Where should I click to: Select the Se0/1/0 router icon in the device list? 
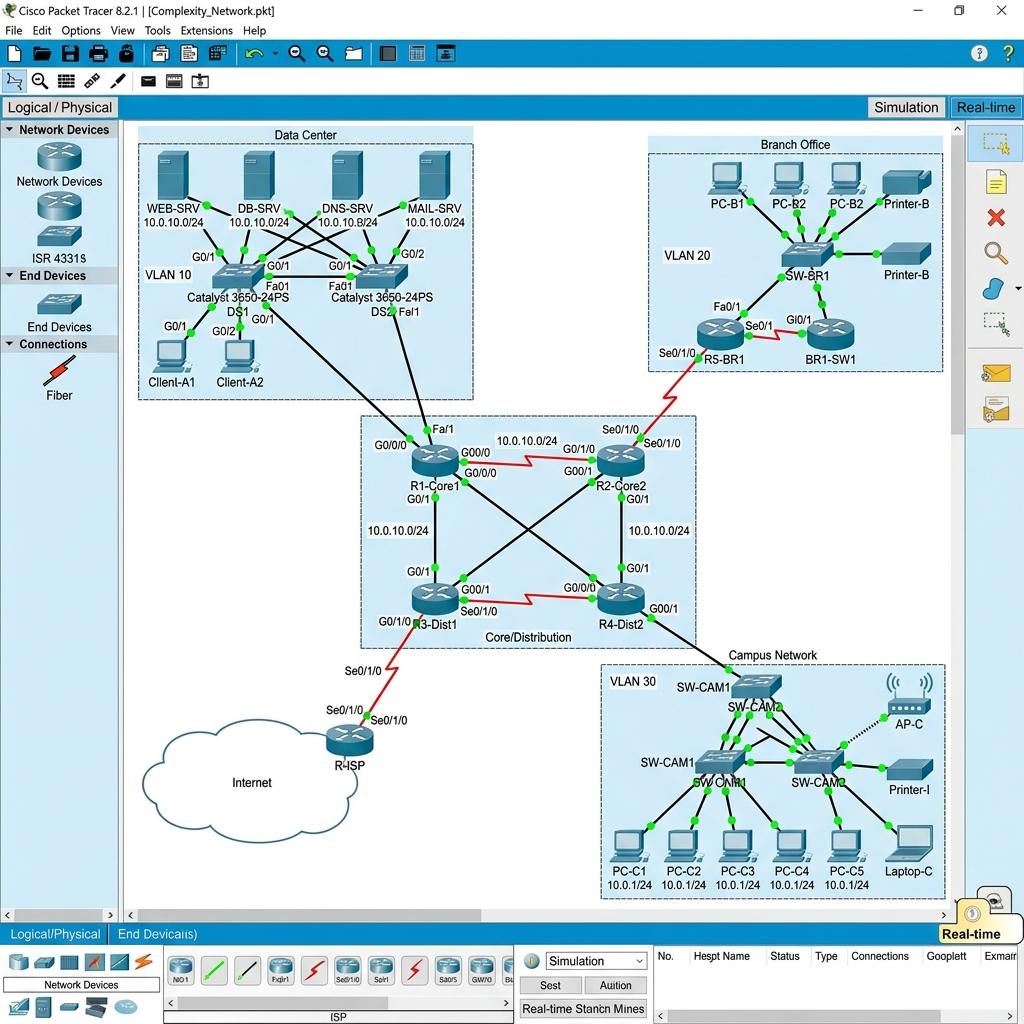[x=347, y=970]
